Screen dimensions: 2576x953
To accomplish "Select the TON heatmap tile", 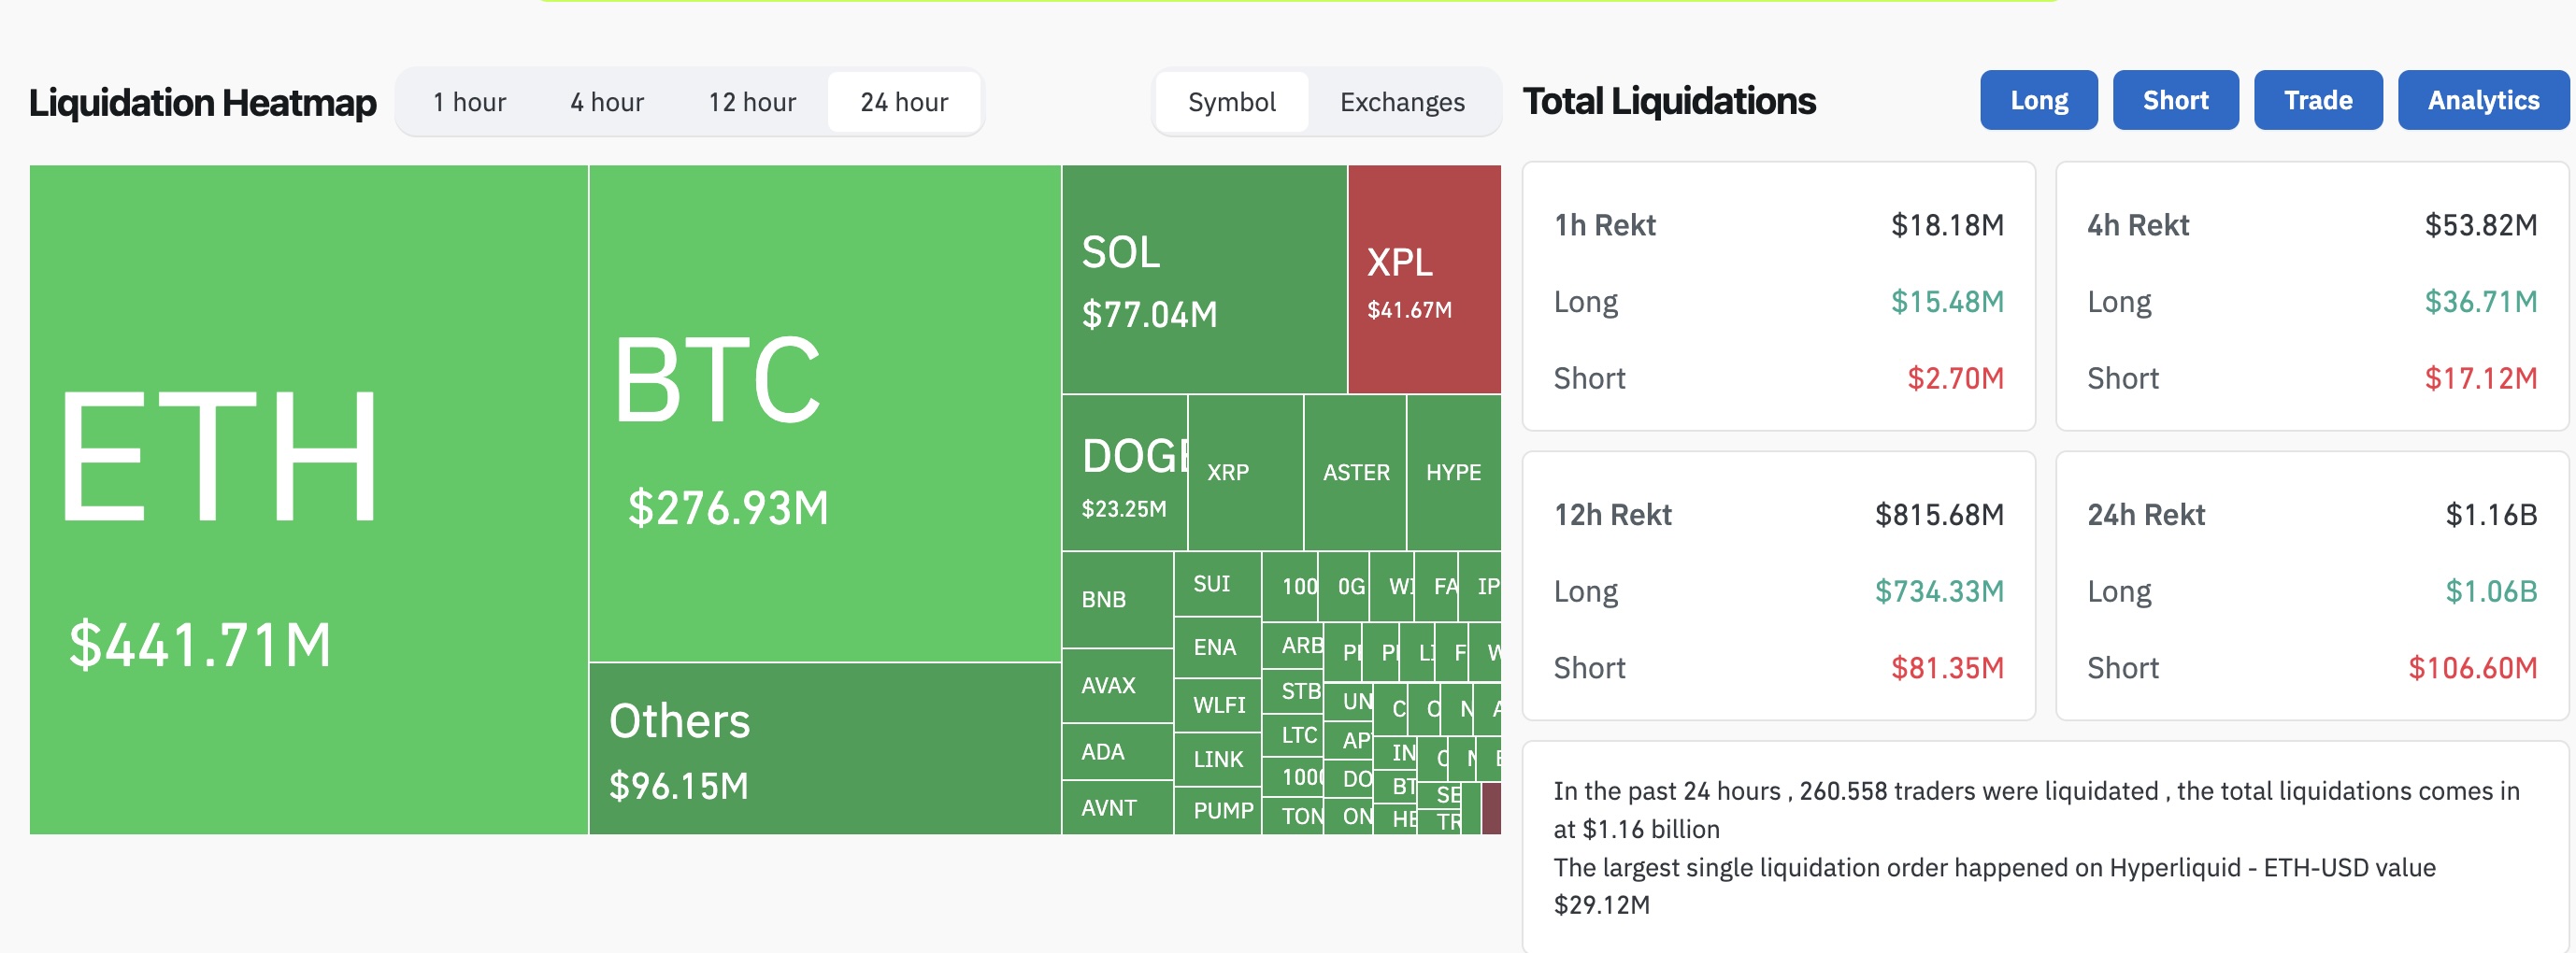I will [1293, 816].
